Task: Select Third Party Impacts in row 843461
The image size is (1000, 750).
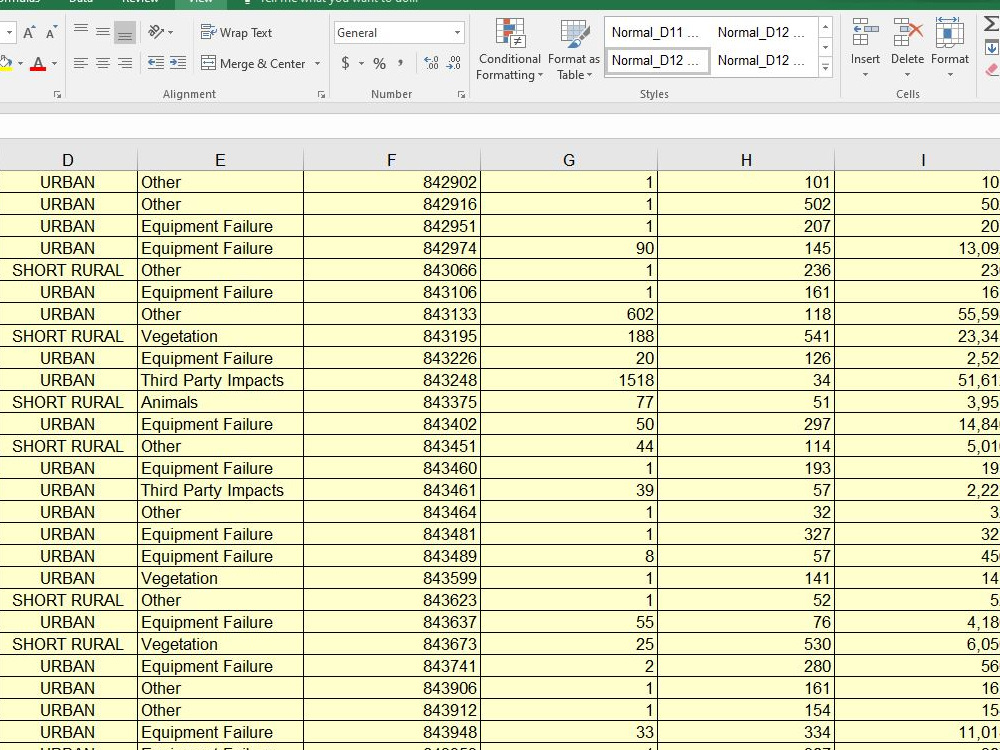Action: [x=220, y=490]
